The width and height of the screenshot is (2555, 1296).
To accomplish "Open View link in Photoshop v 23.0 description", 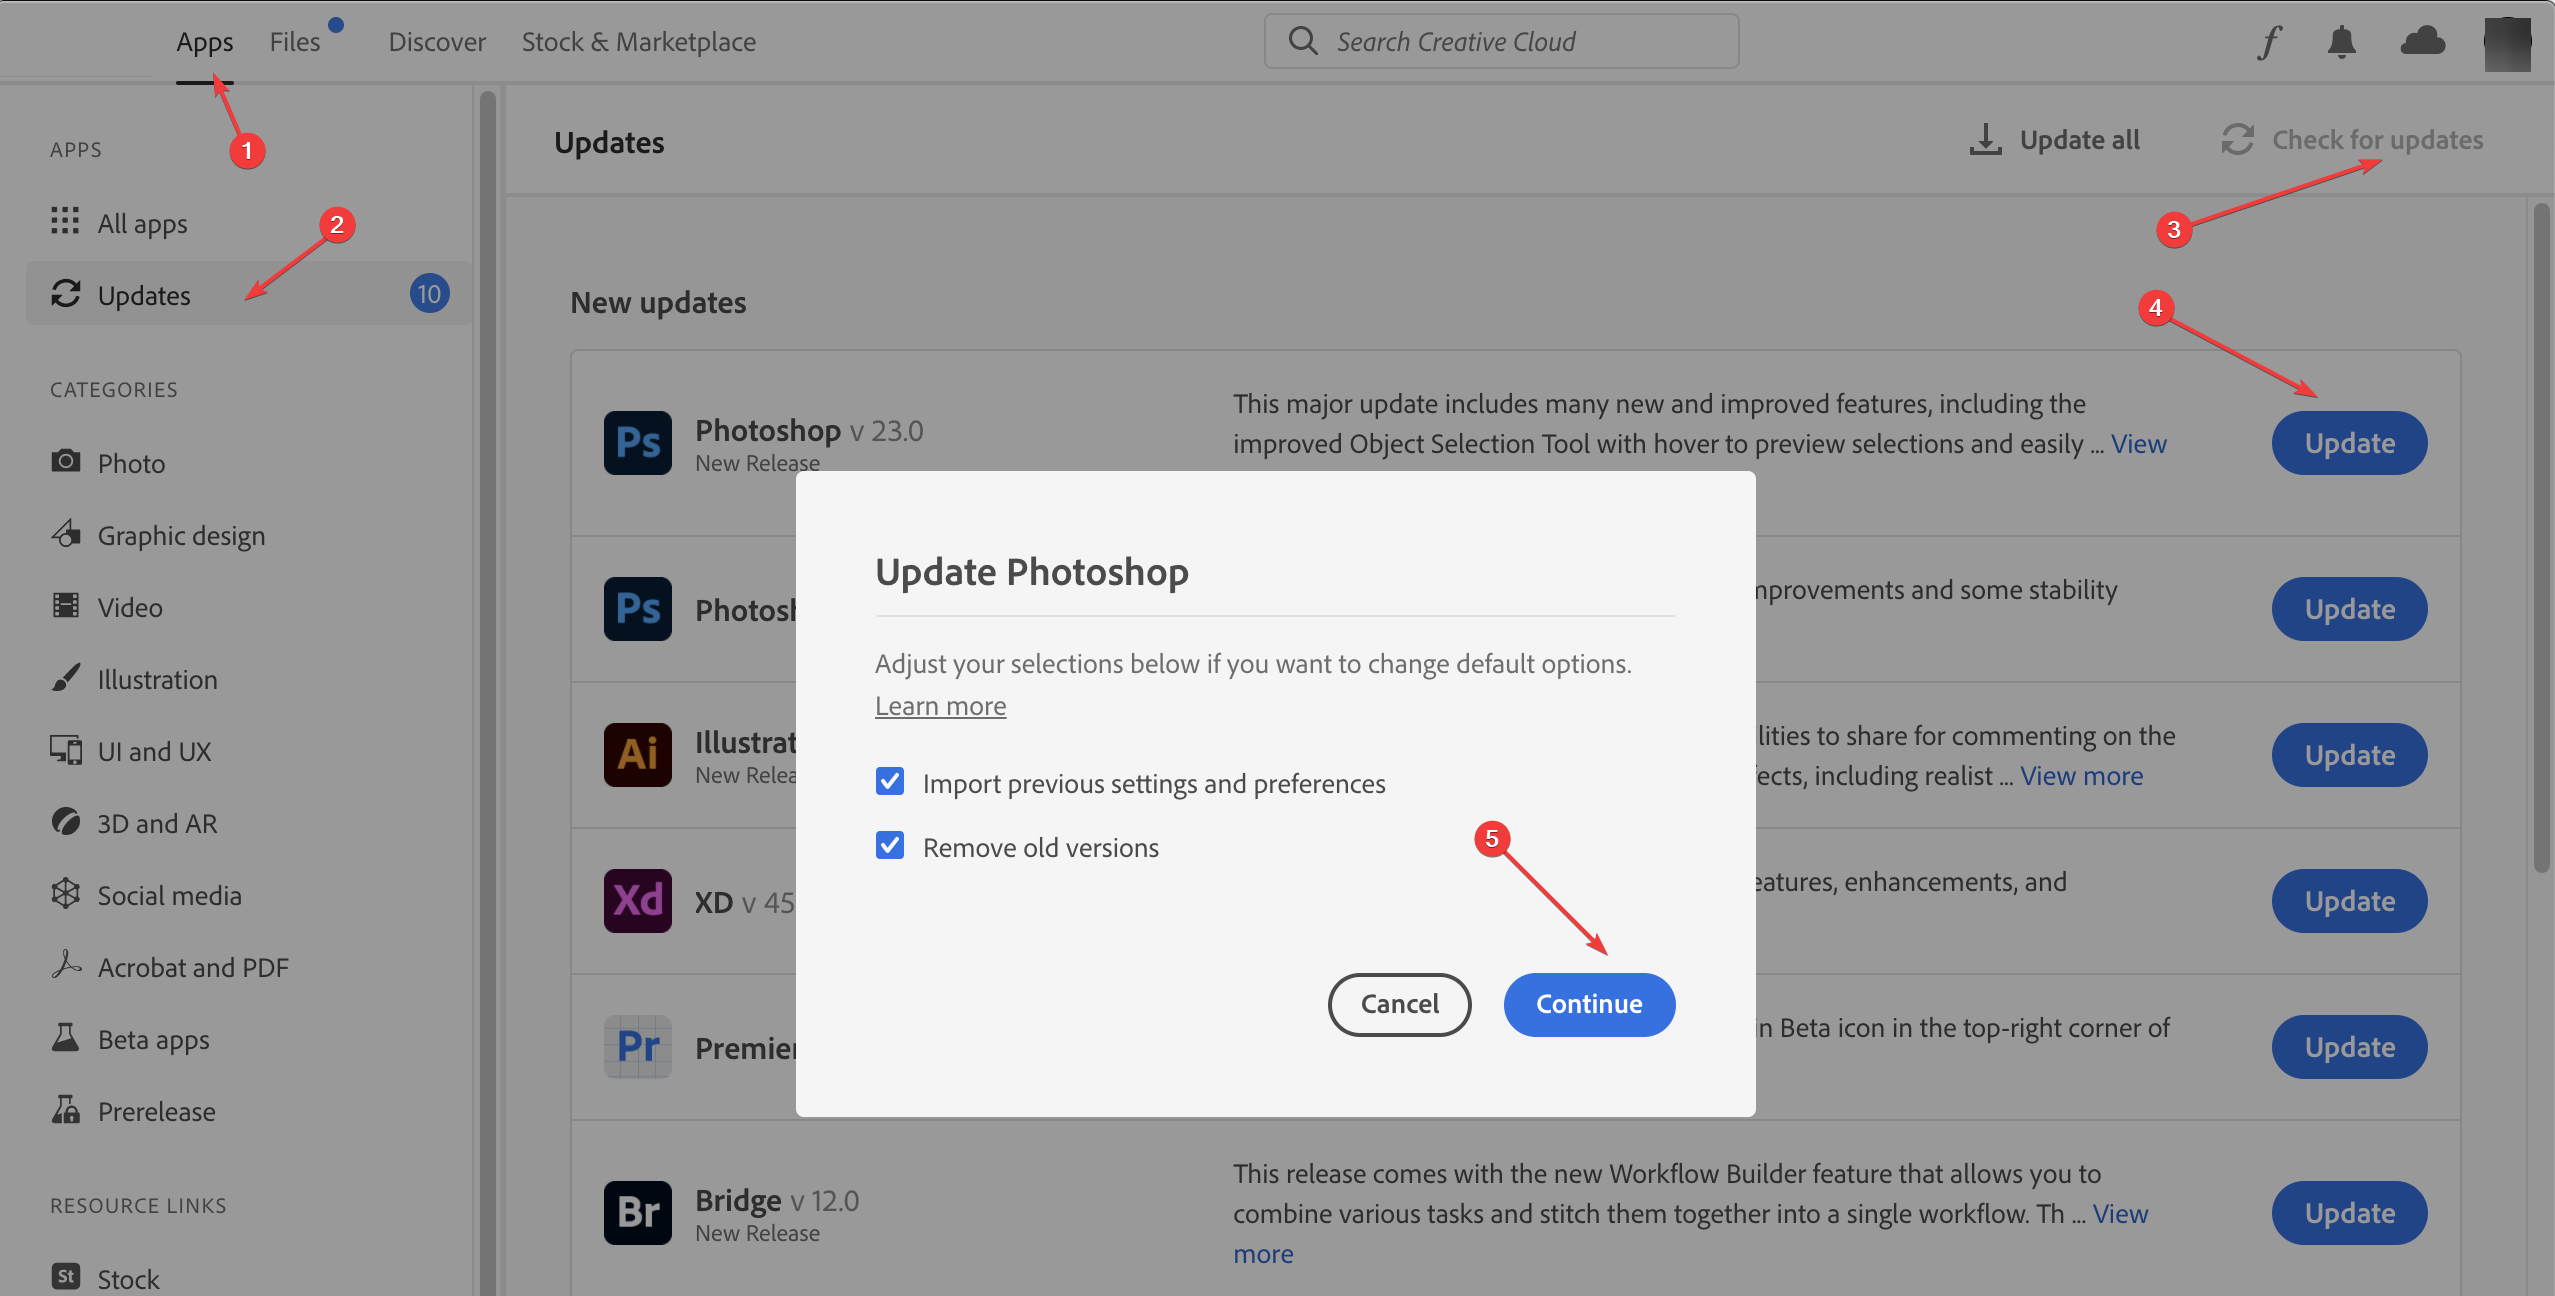I will coord(2138,444).
